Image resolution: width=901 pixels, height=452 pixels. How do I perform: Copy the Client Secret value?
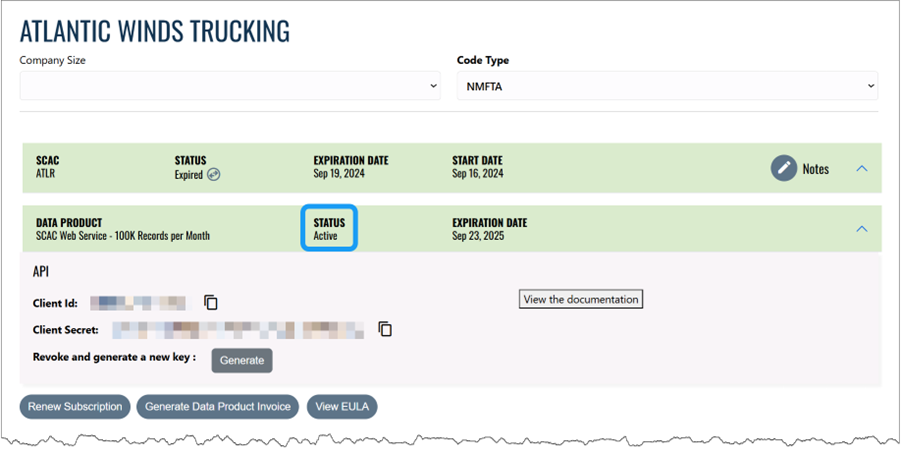click(x=384, y=329)
